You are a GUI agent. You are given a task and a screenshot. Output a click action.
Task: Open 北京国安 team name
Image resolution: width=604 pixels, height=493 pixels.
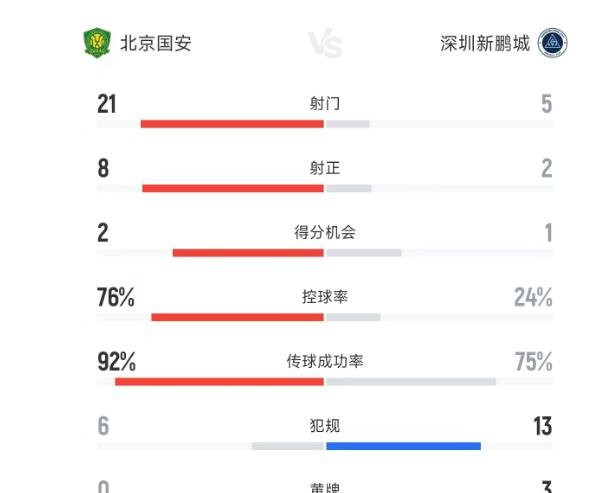156,43
